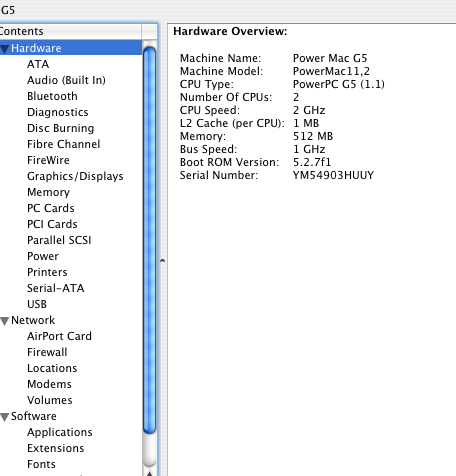Viewport: 456px width, 476px height.
Task: Click the Contents column header
Action: pos(71,31)
